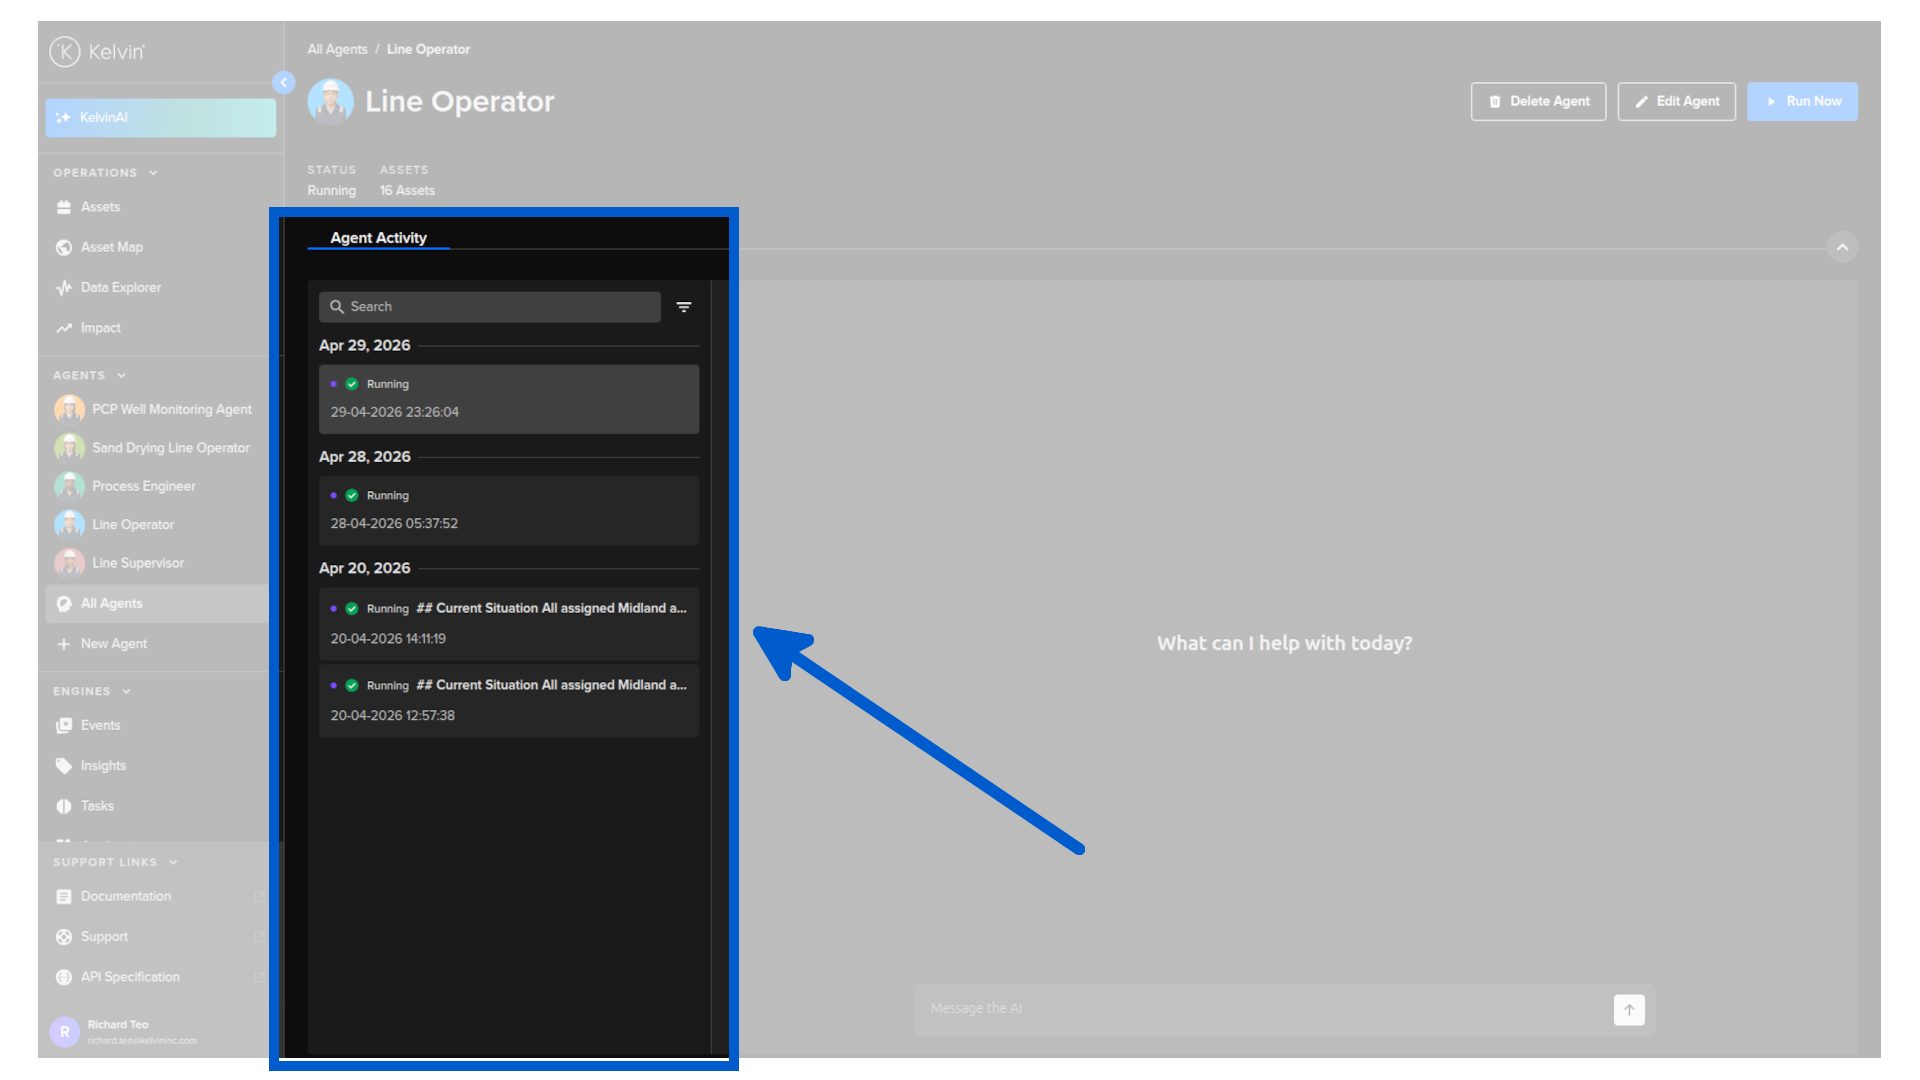Send message with the arrow button
The width and height of the screenshot is (1920, 1080).
pos(1629,1010)
